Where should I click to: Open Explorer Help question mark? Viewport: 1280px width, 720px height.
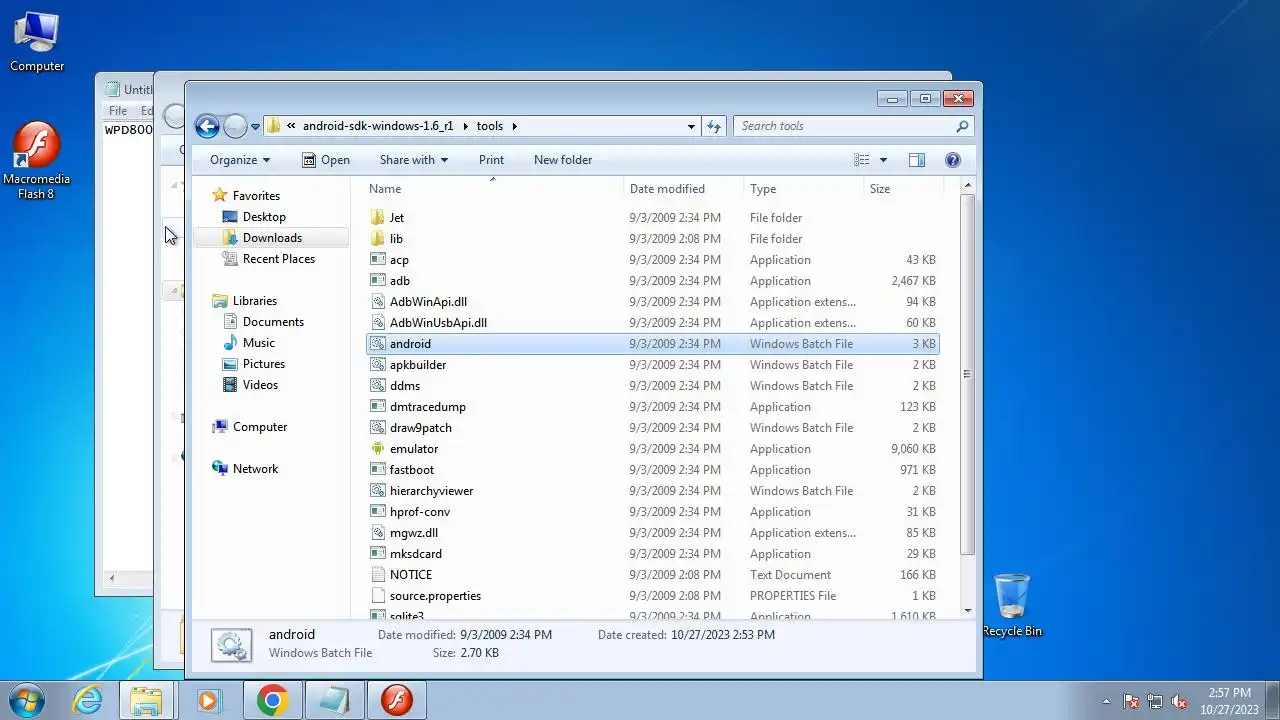click(952, 160)
